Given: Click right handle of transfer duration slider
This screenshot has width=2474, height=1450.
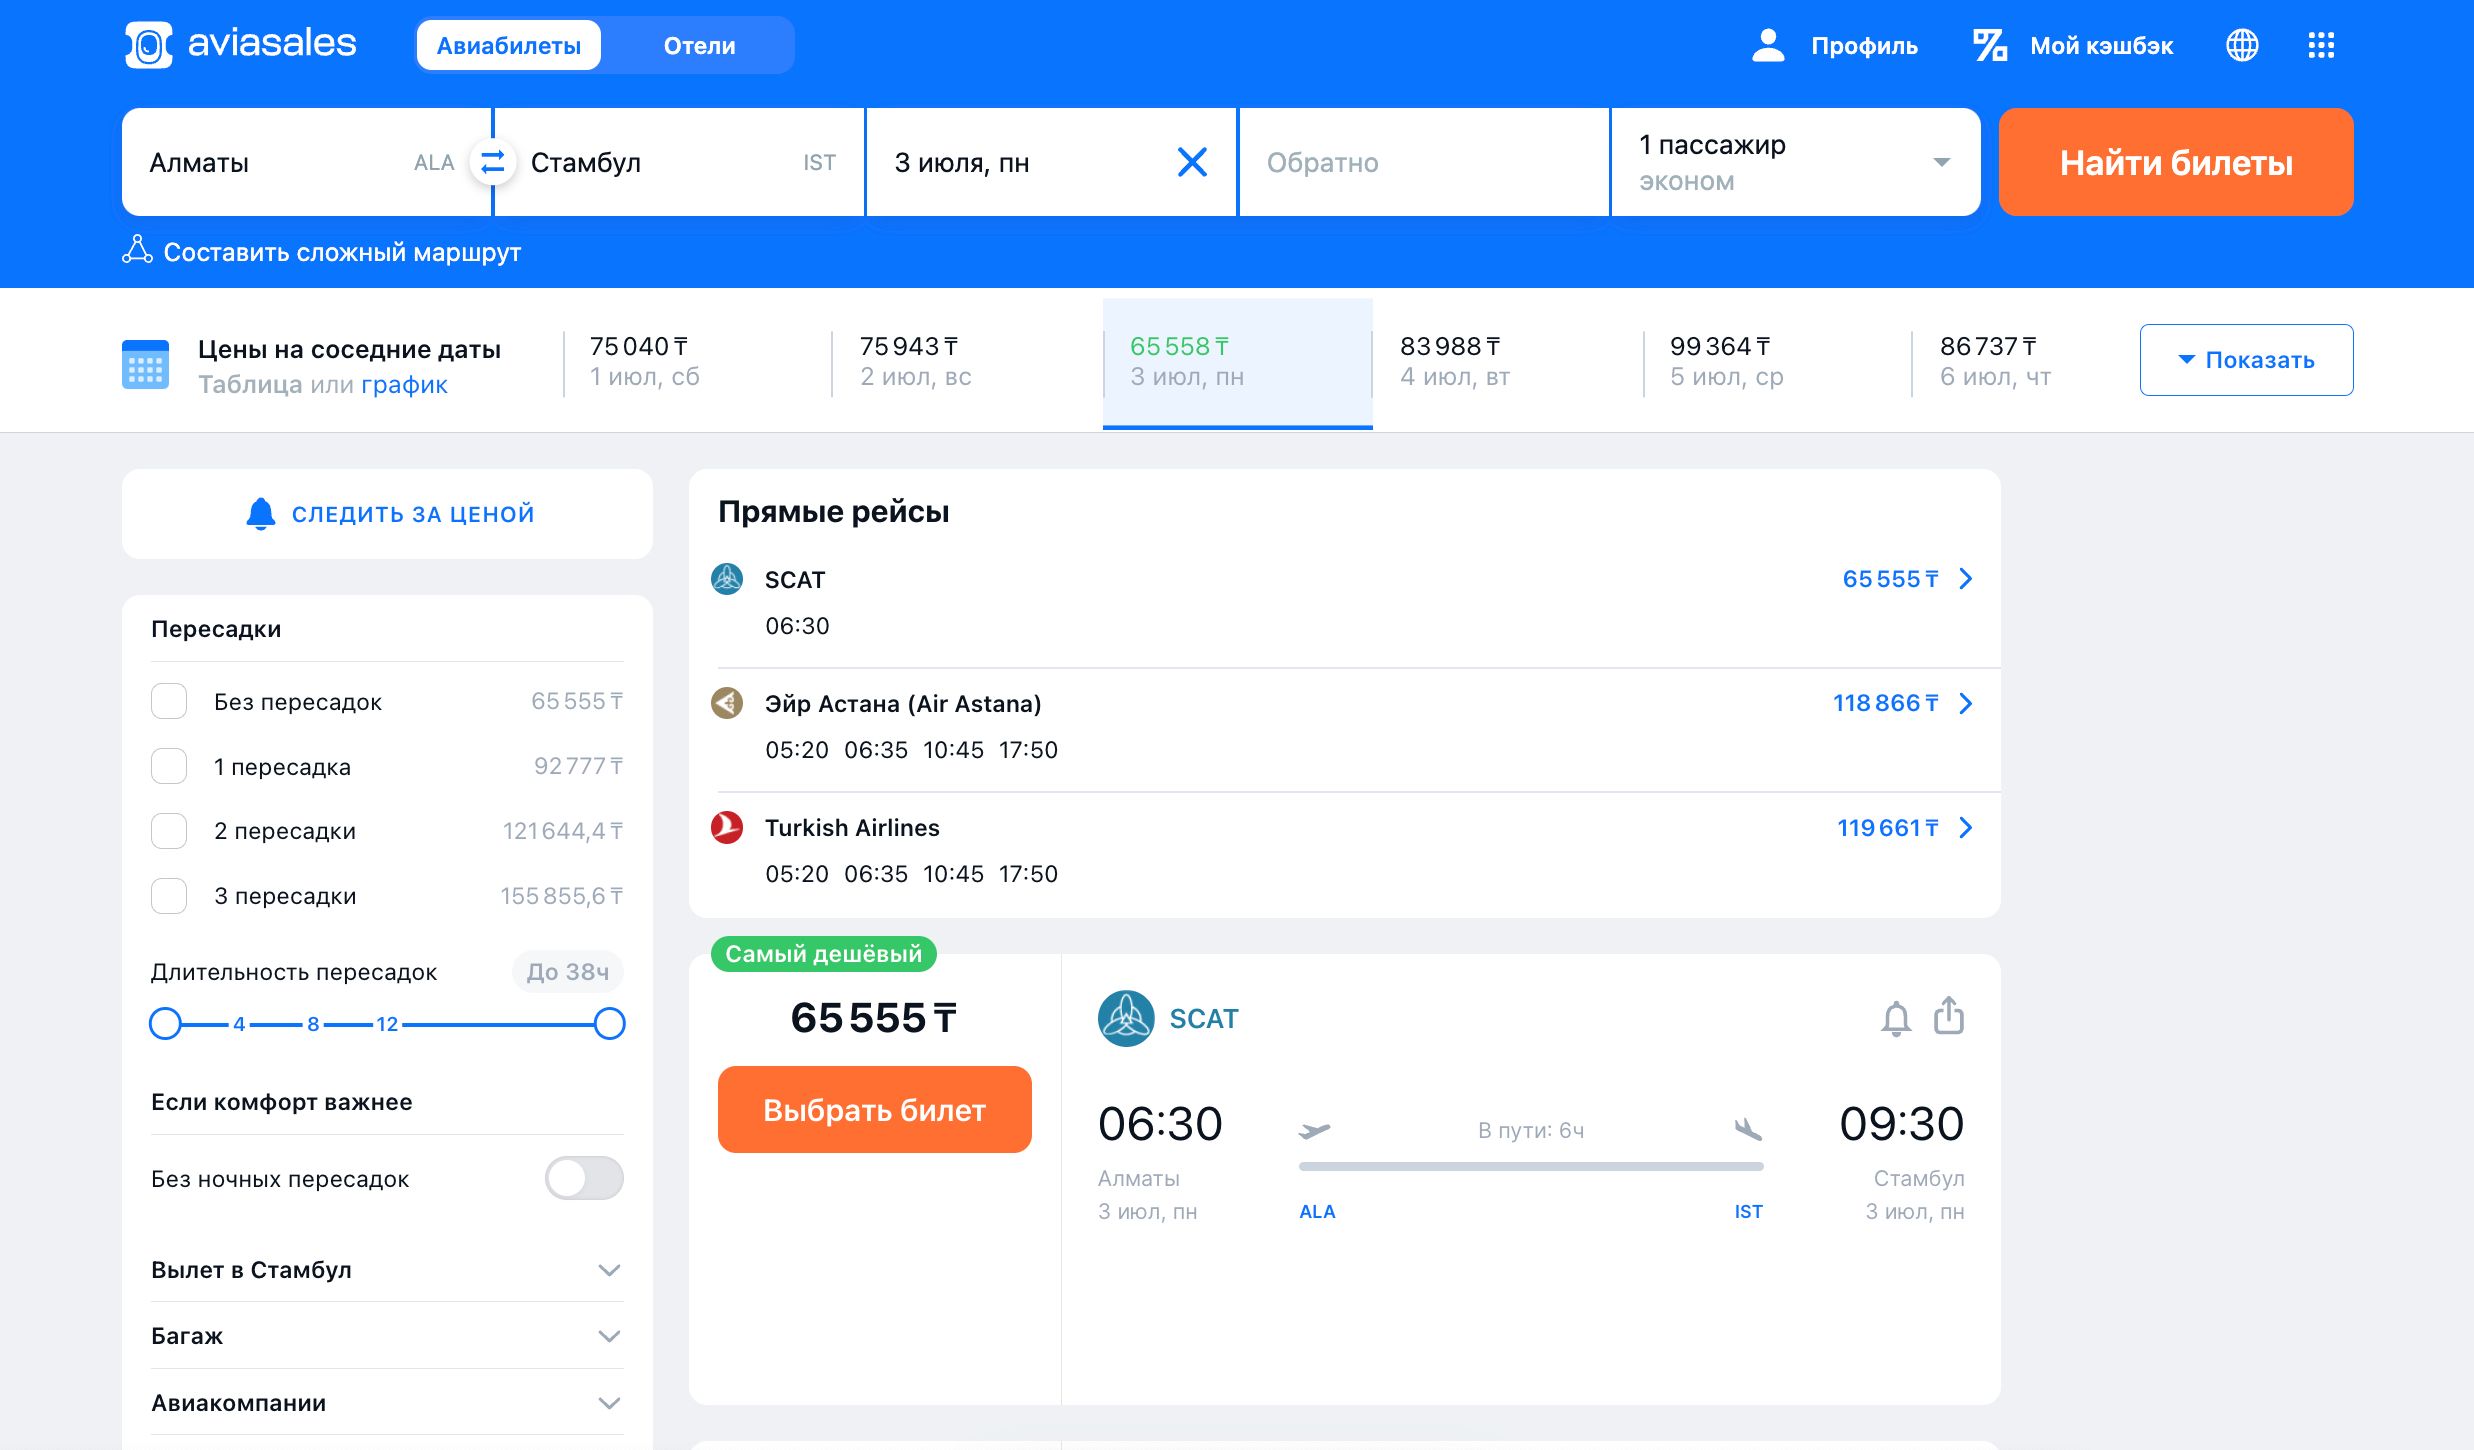Looking at the screenshot, I should [x=610, y=1023].
